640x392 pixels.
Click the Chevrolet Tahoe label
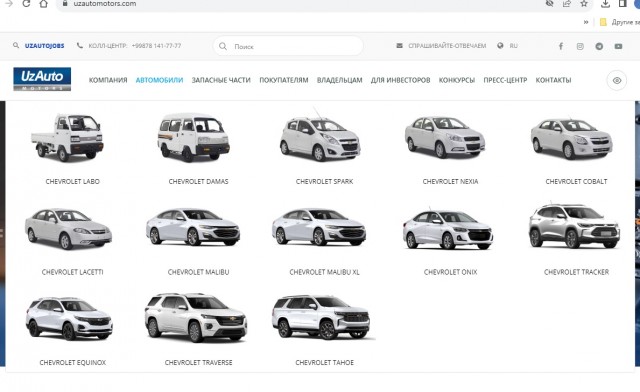tap(324, 363)
